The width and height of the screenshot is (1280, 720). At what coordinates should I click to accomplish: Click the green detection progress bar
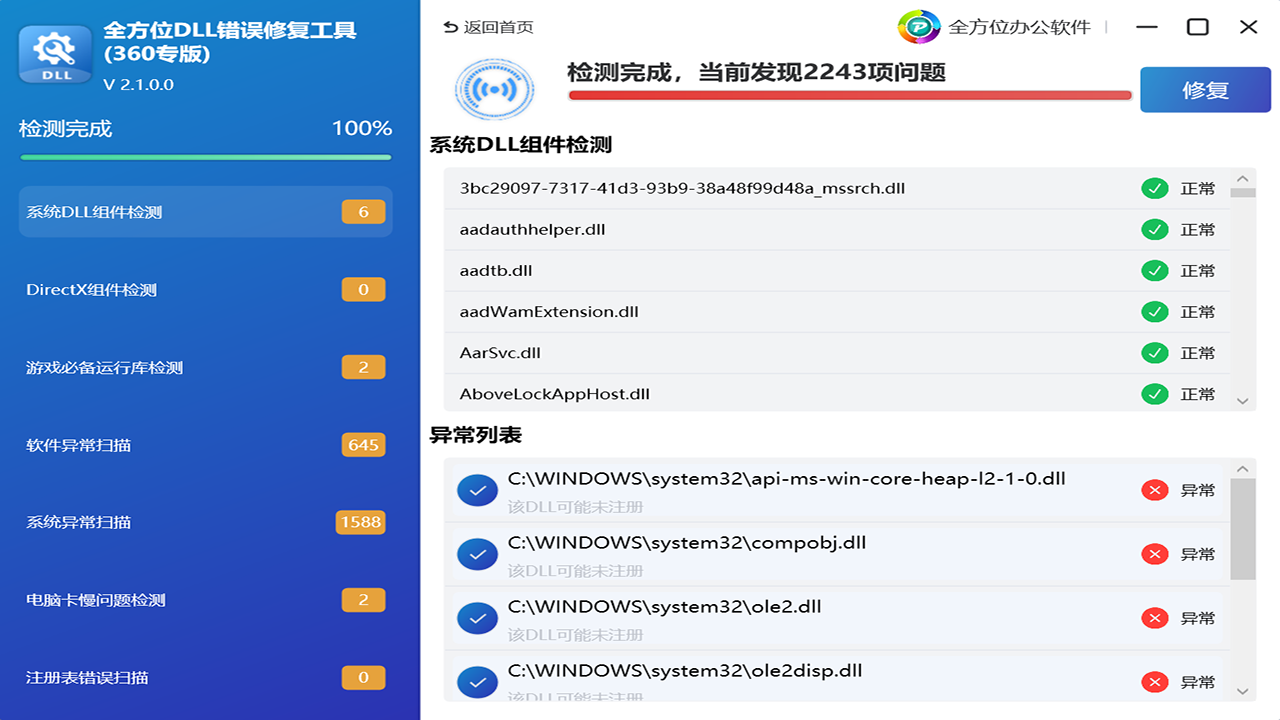coord(205,158)
